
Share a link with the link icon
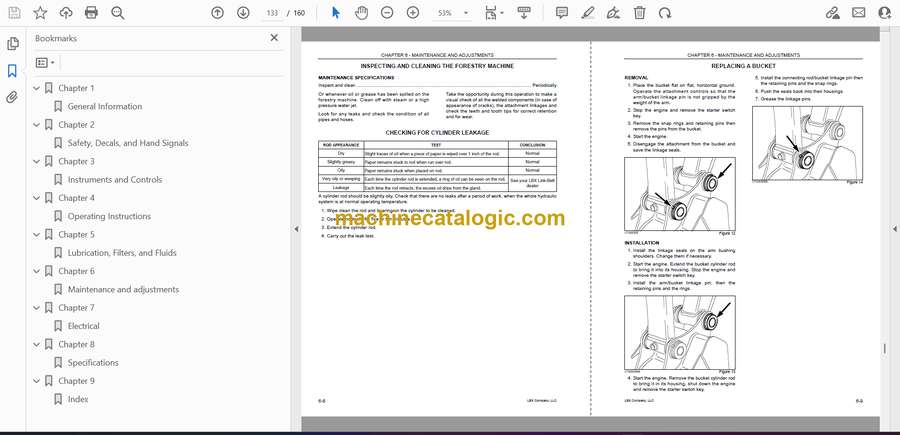tap(832, 13)
